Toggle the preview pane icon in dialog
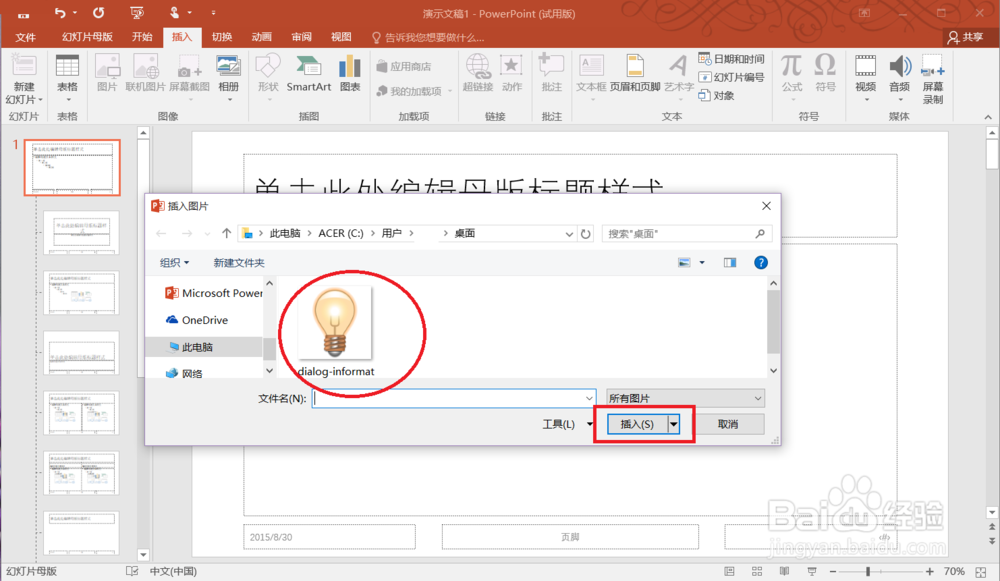The height and width of the screenshot is (581, 1000). coord(730,263)
